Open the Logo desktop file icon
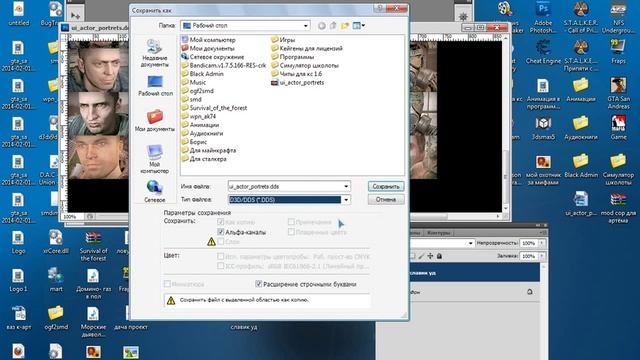 pyautogui.click(x=18, y=242)
